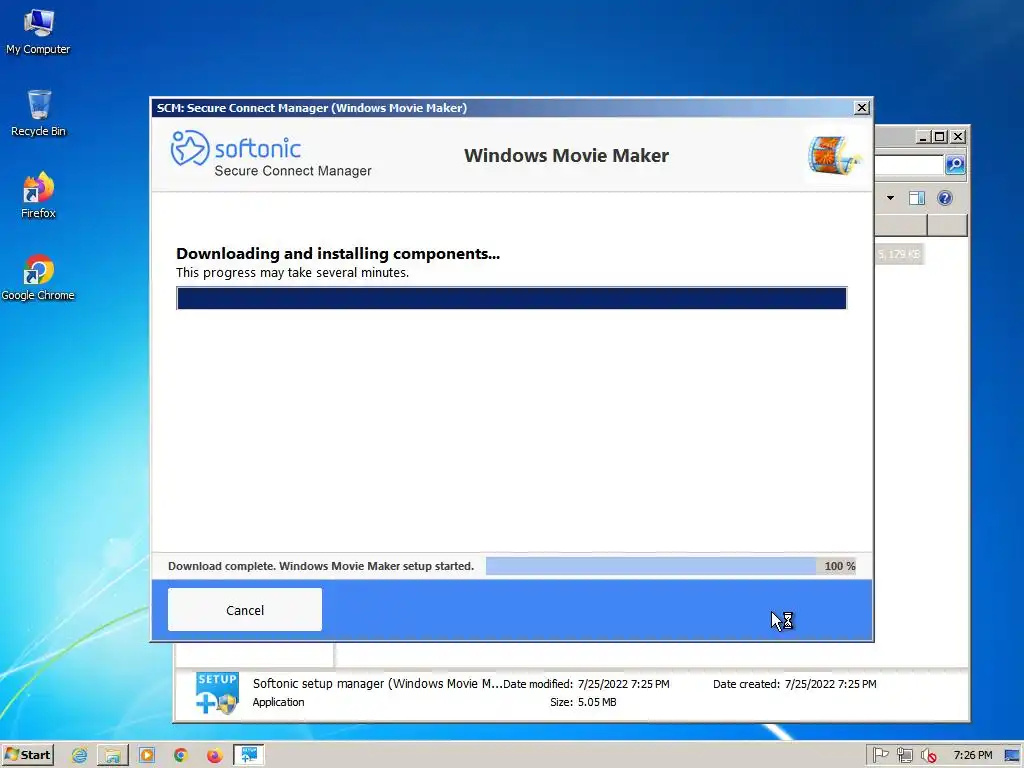Image resolution: width=1024 pixels, height=768 pixels.
Task: Click the 'Application' file type label
Action: (278, 702)
